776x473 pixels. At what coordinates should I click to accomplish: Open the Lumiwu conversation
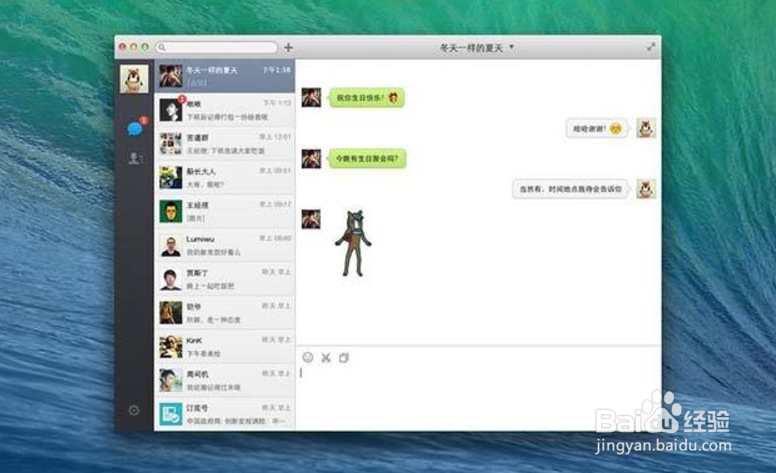coord(225,245)
